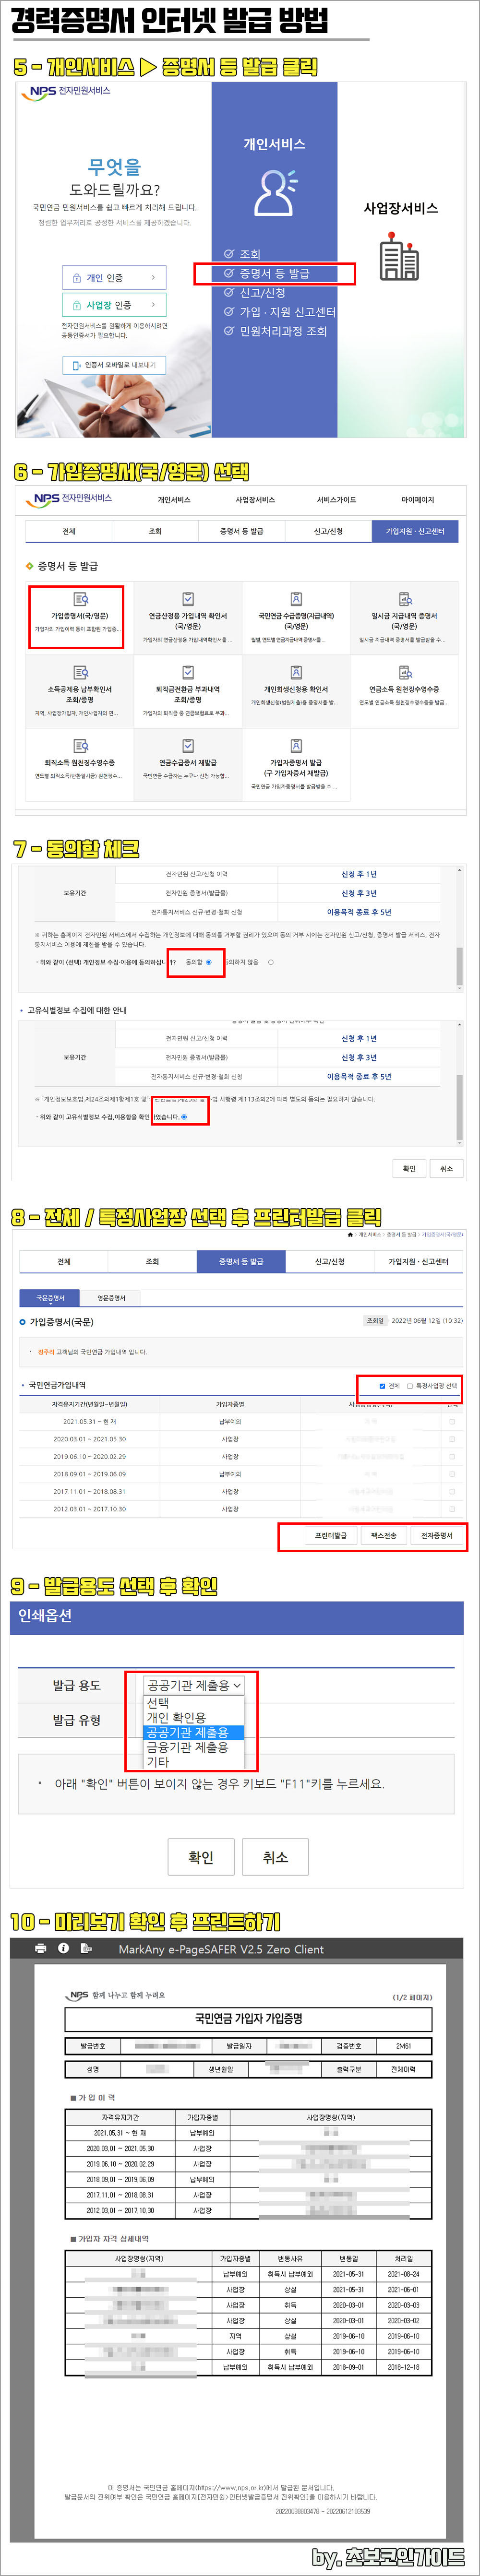Check the 전체 checkbox above the 가입내역 table
This screenshot has height=2576, width=480.
(x=382, y=1386)
